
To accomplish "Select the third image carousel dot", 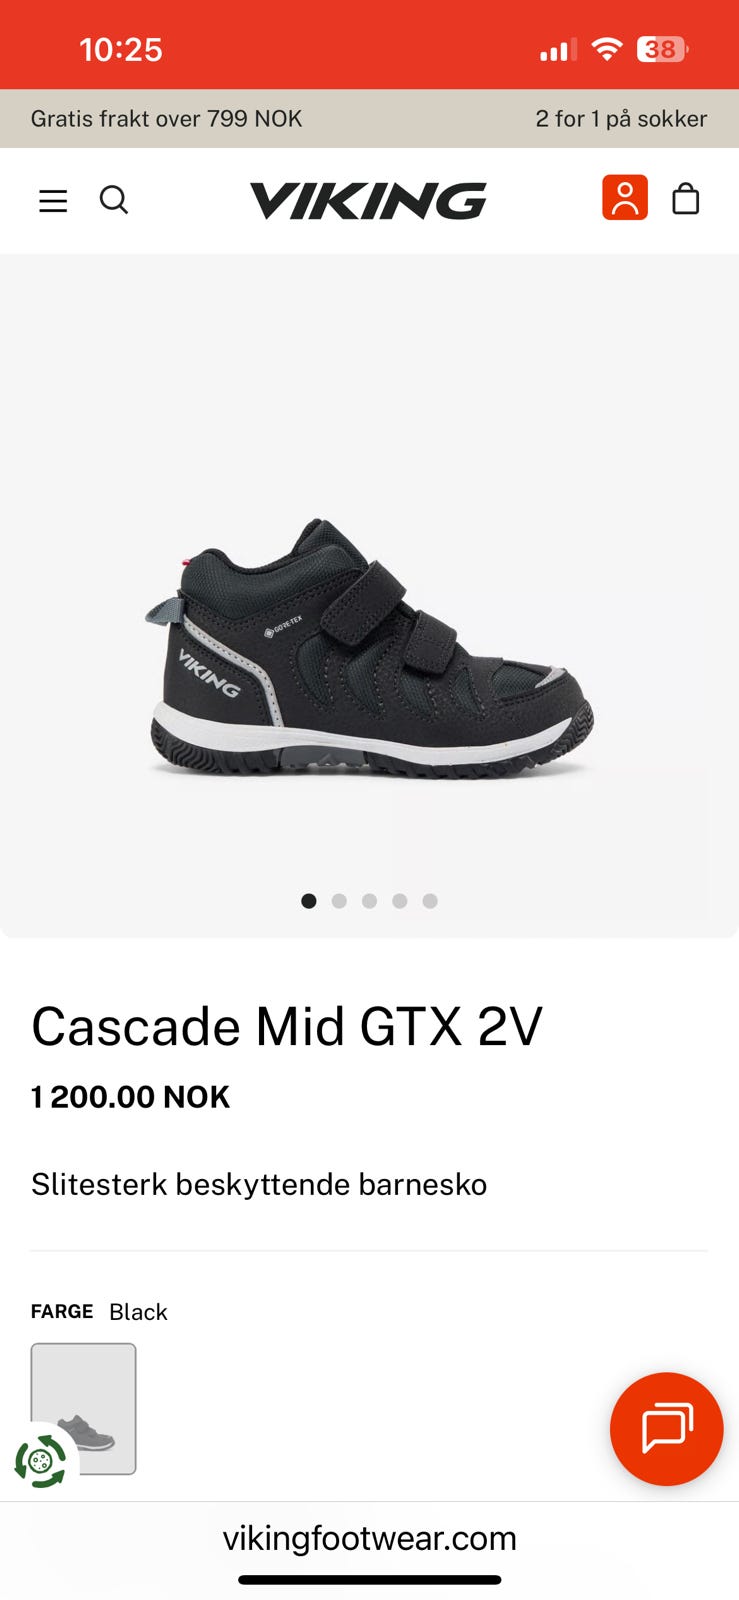I will point(369,901).
